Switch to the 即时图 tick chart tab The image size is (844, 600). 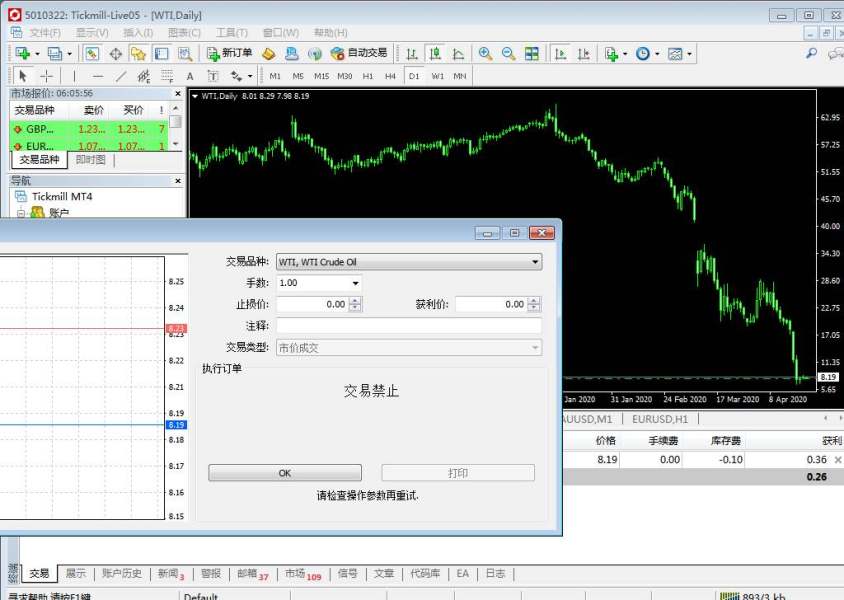[x=90, y=159]
